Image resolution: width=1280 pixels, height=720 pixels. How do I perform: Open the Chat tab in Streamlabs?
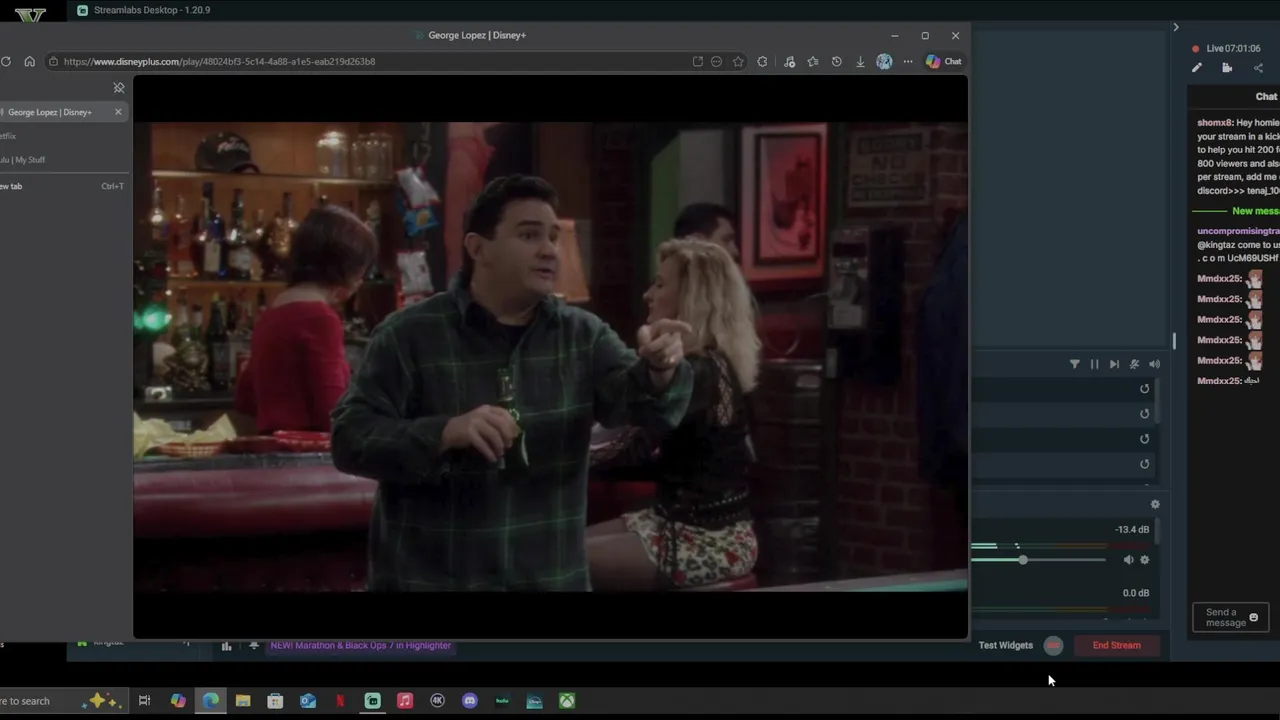pyautogui.click(x=1266, y=97)
